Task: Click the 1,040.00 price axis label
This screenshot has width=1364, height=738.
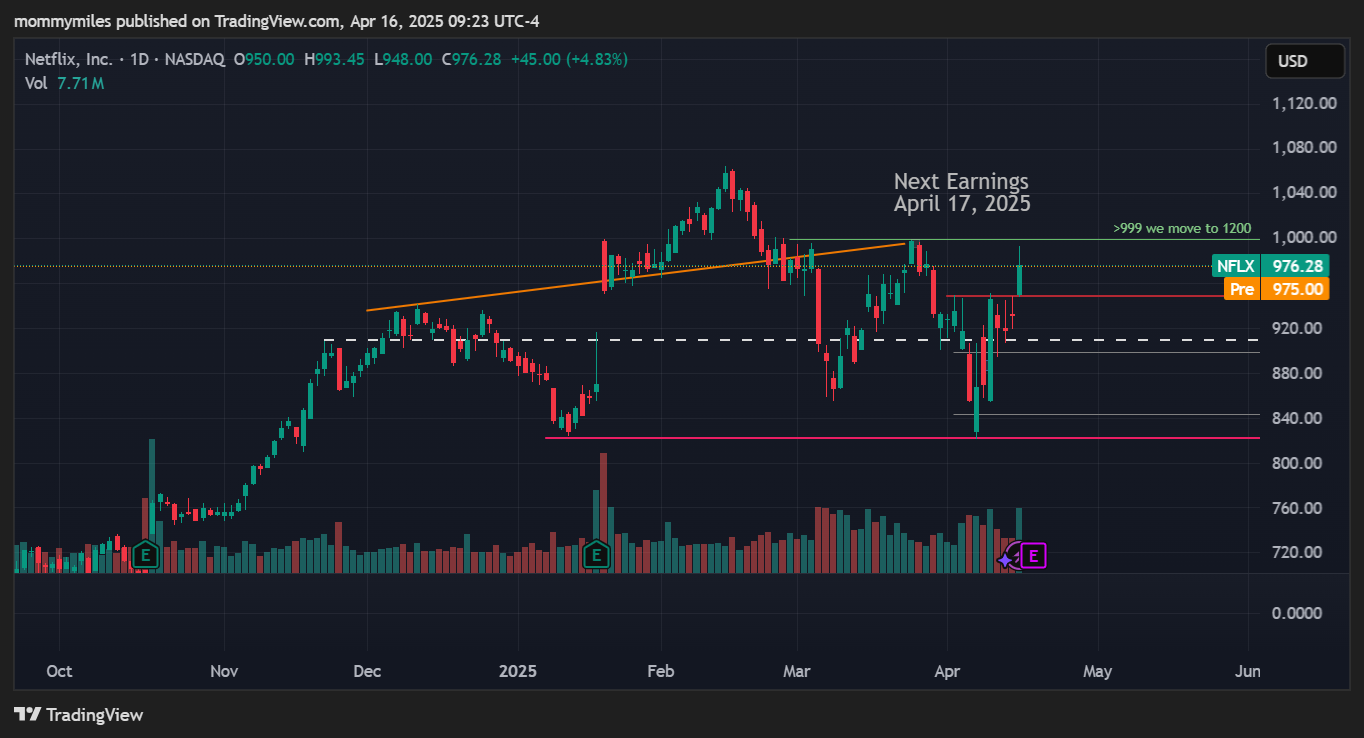Action: pos(1304,192)
